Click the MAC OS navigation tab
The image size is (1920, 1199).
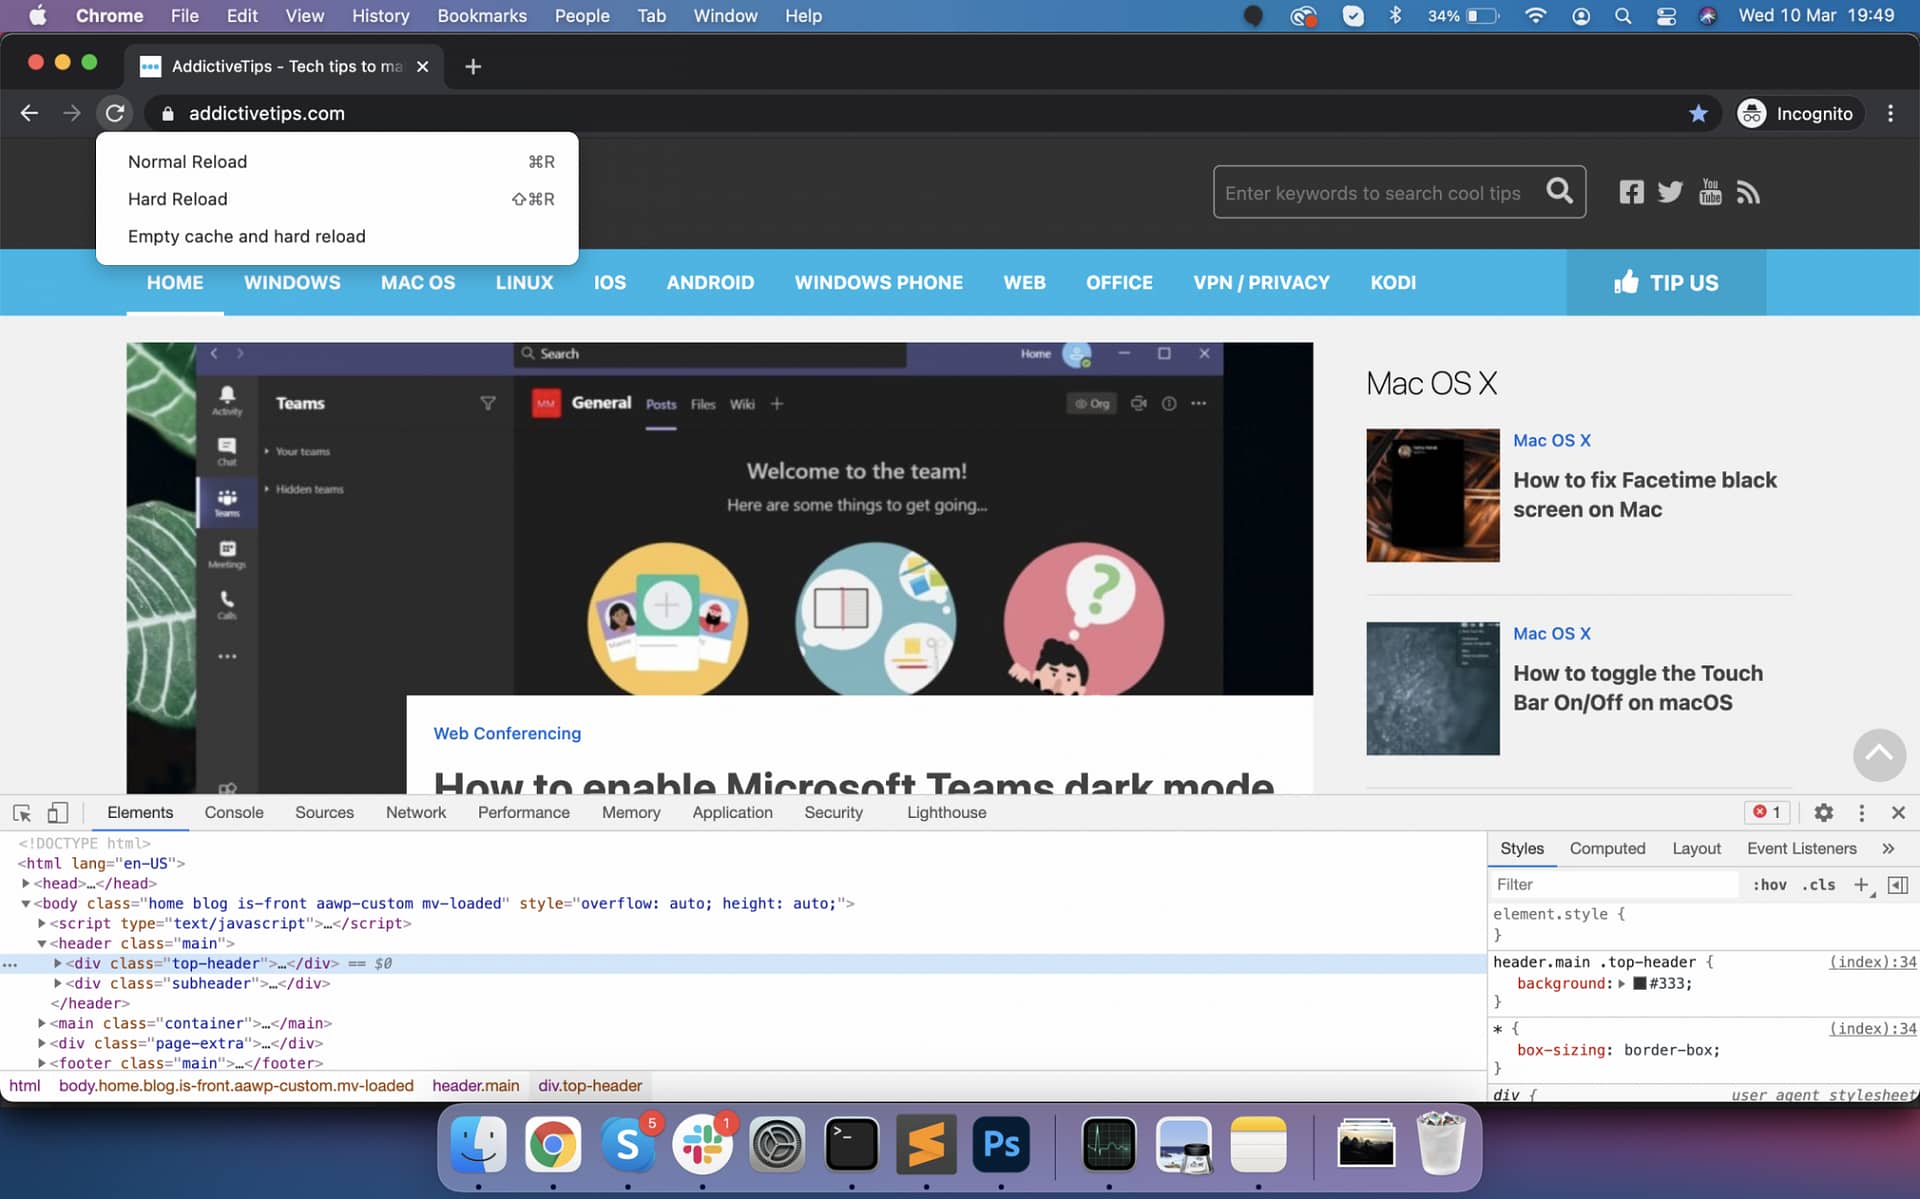pos(417,282)
